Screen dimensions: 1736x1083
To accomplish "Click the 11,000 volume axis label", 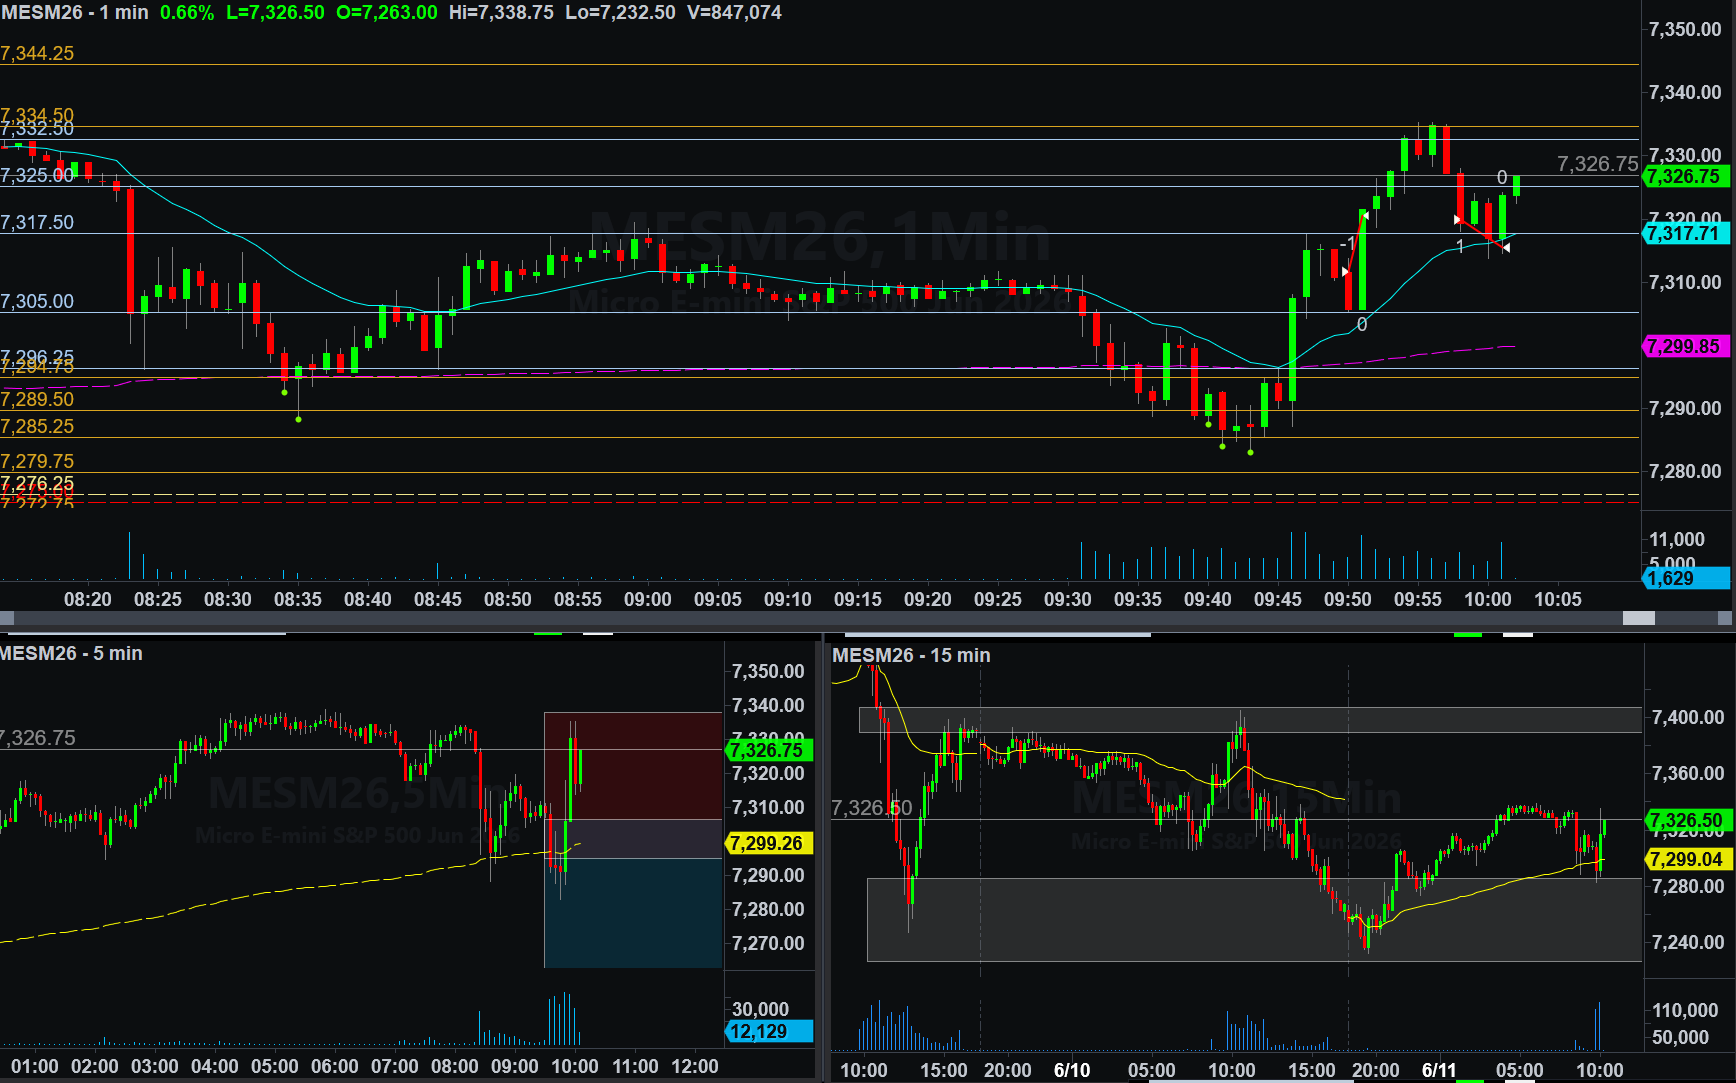I will point(1677,540).
